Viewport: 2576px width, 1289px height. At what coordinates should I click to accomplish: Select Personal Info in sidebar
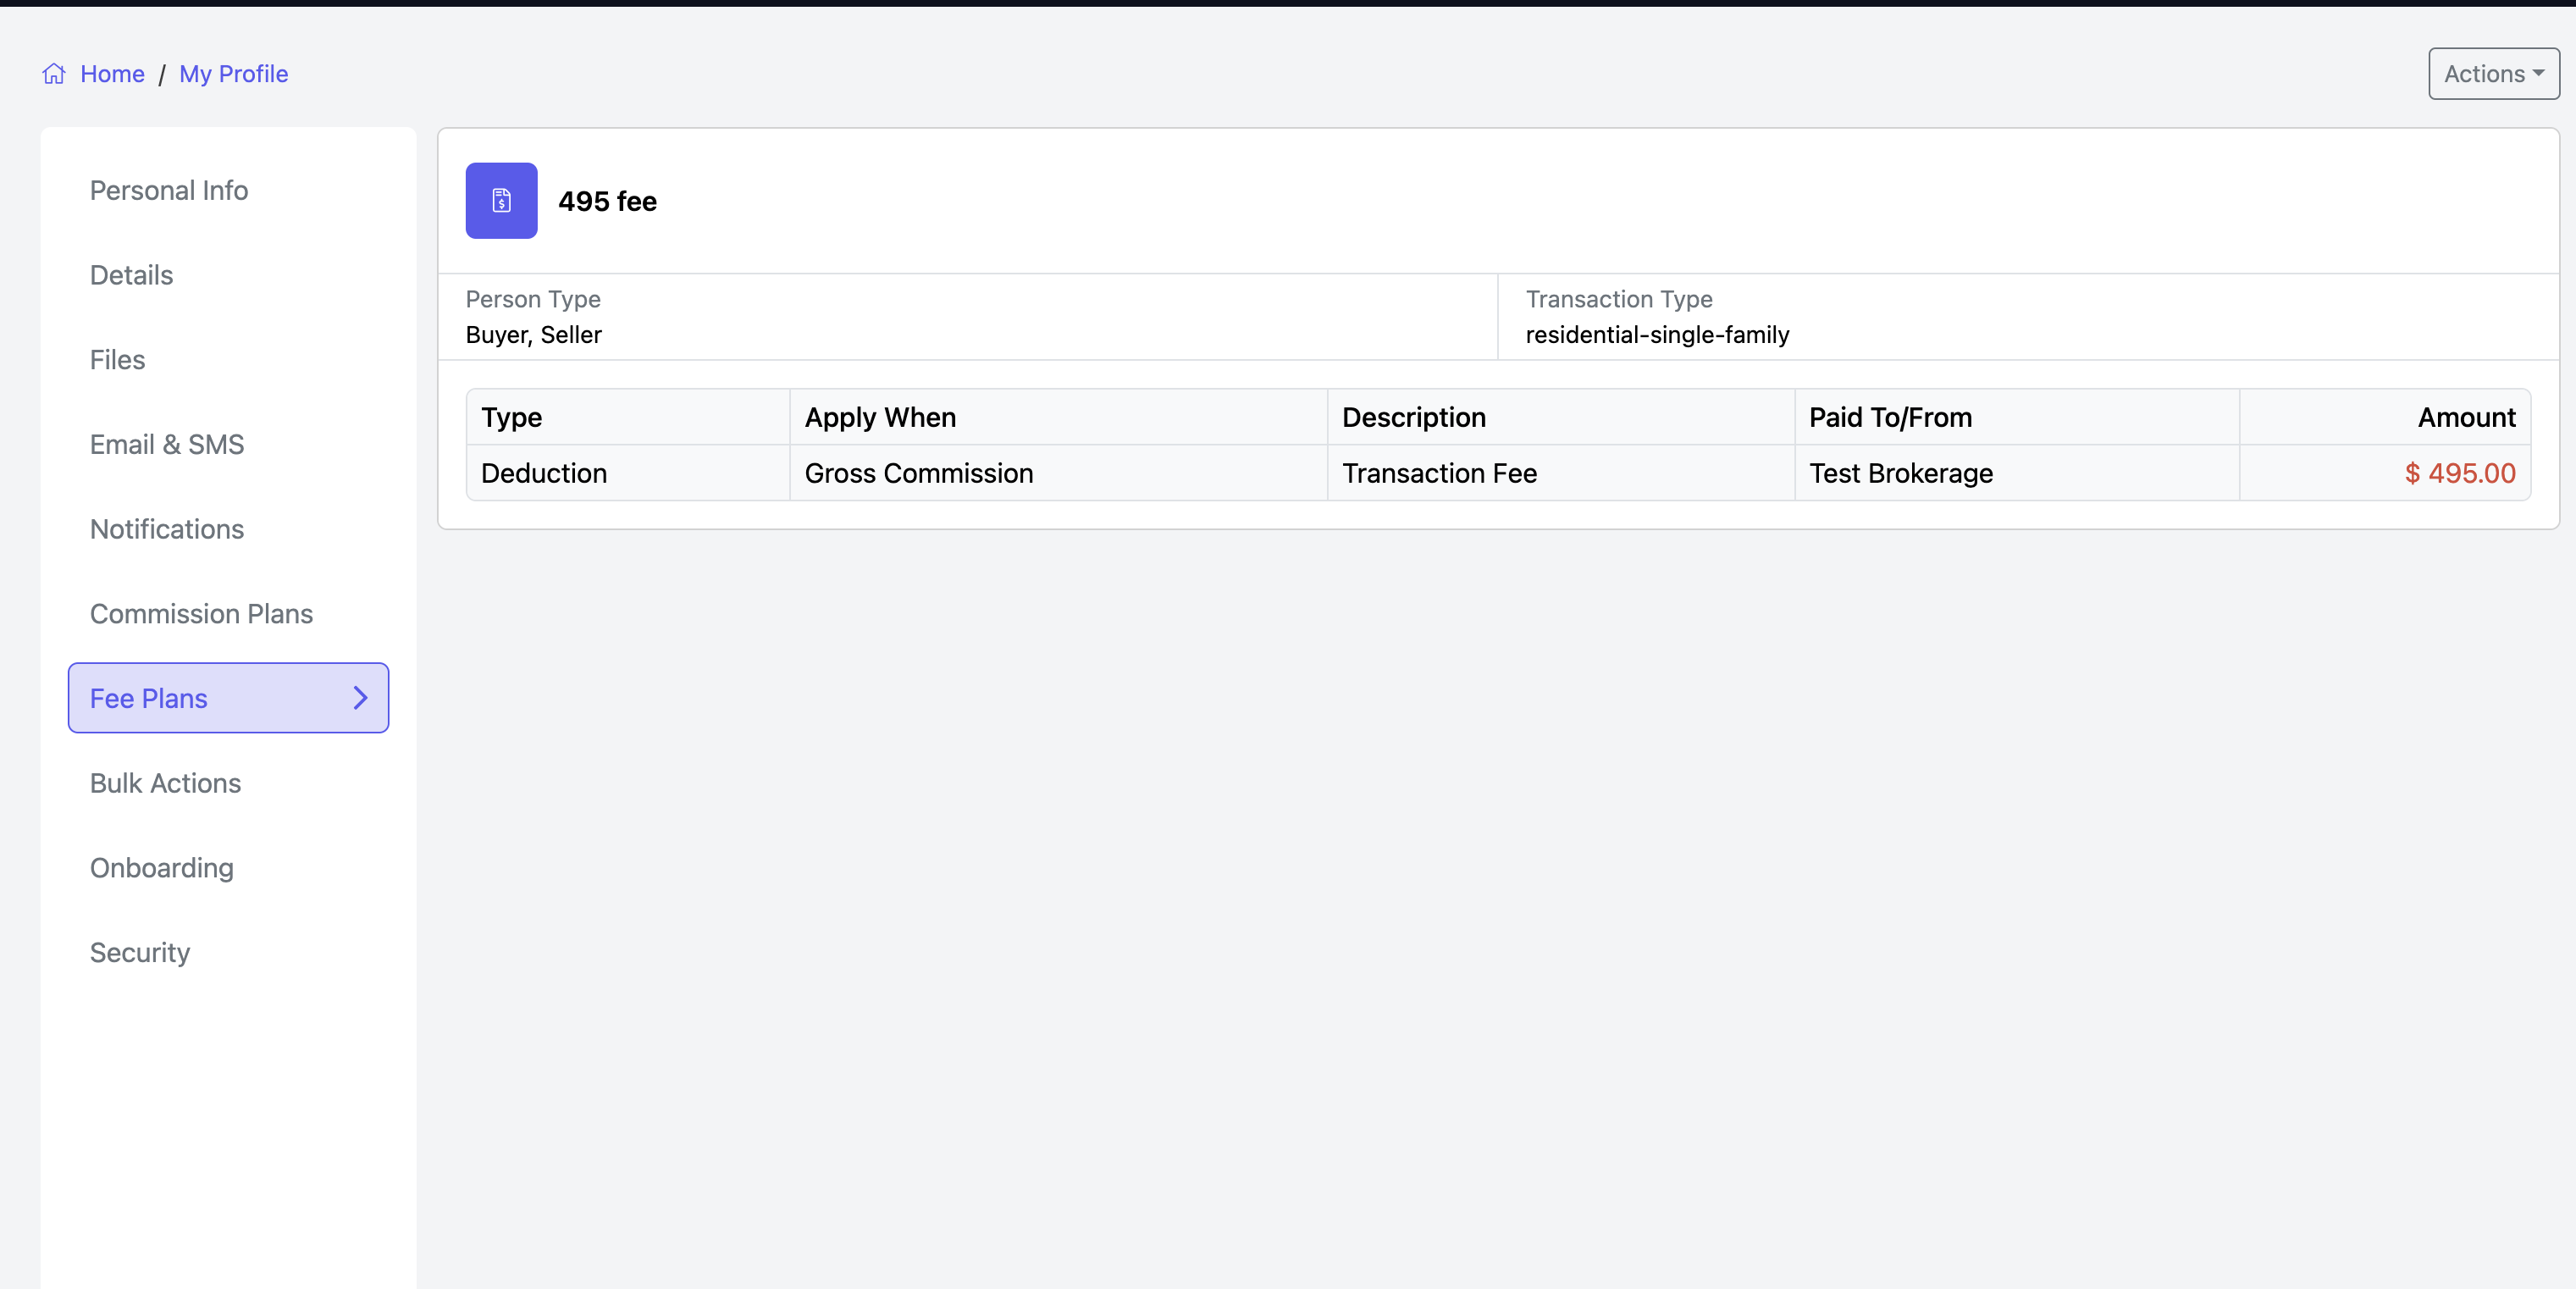(169, 190)
